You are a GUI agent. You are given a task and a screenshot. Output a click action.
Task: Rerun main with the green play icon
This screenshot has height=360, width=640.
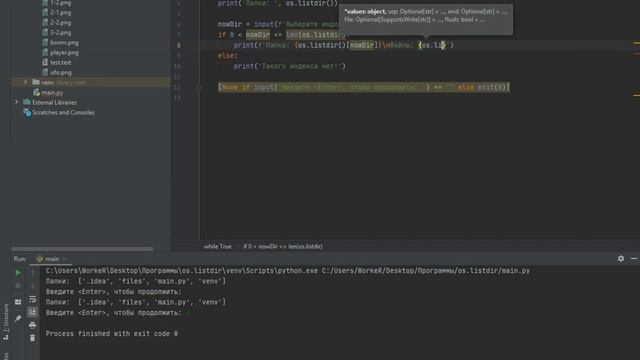[18, 272]
